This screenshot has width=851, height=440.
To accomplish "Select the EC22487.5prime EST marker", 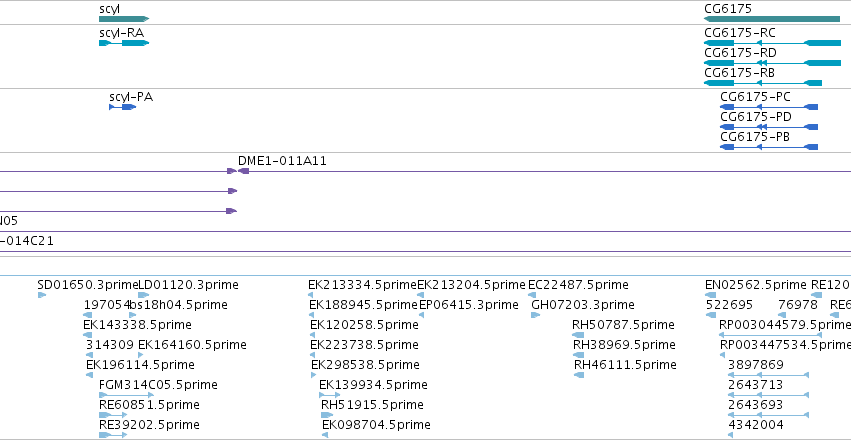I will tap(532, 295).
